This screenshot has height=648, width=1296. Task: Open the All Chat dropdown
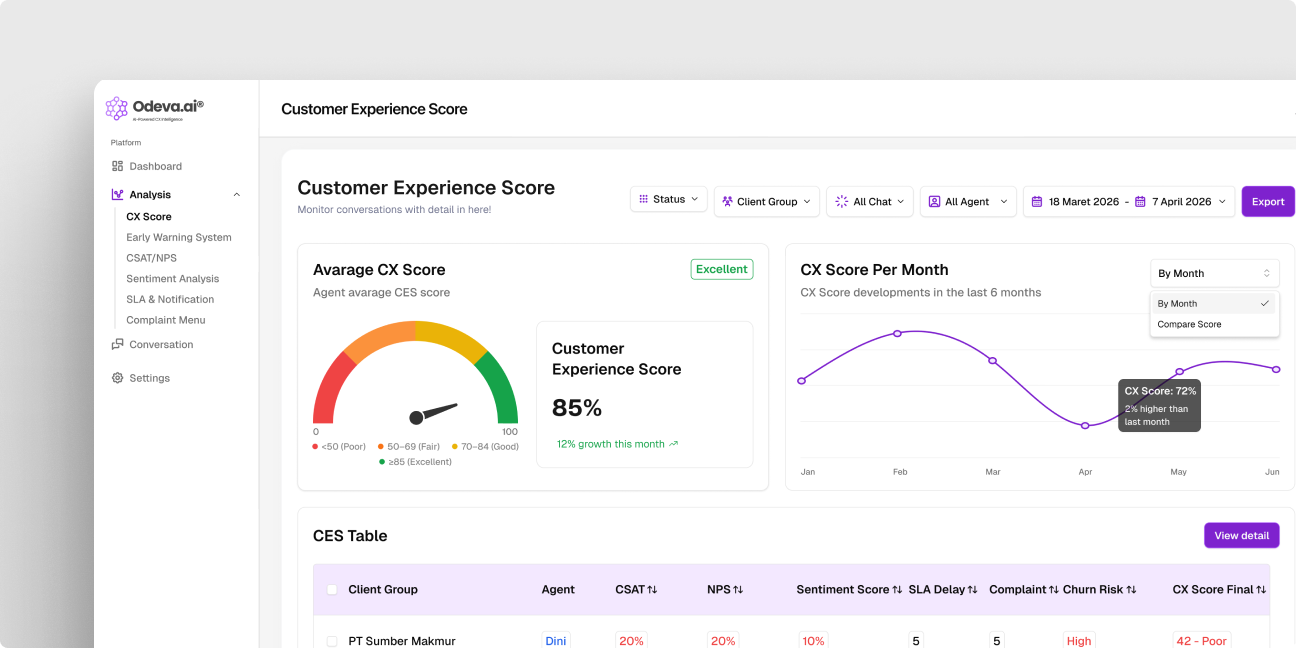click(870, 201)
